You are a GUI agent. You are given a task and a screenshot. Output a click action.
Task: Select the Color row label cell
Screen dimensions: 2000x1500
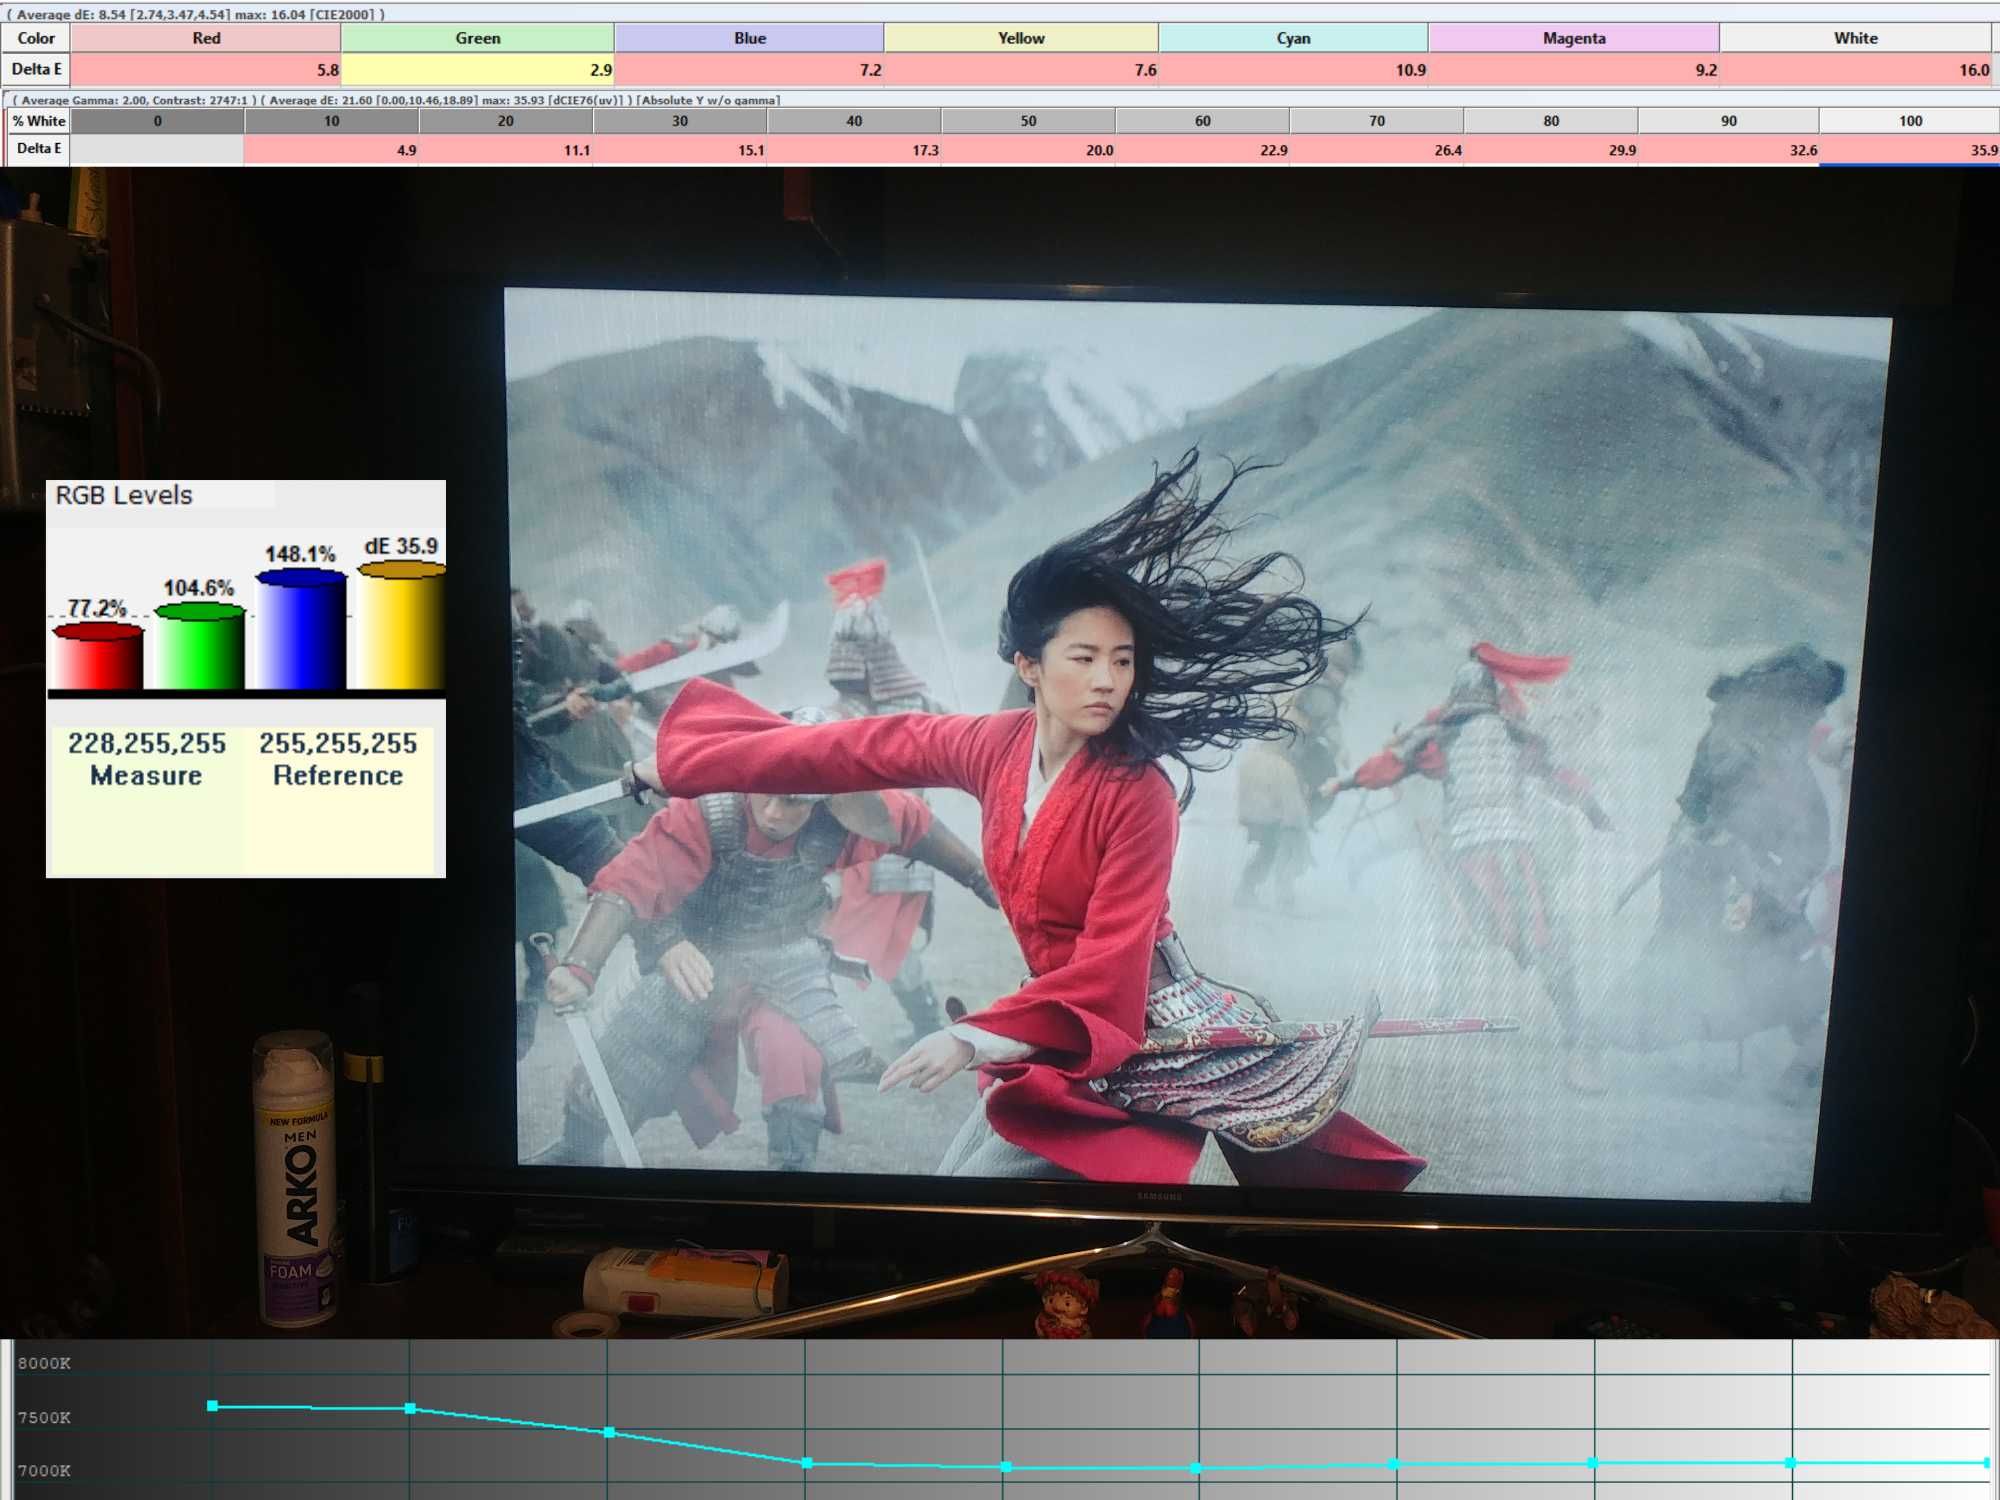pos(36,38)
